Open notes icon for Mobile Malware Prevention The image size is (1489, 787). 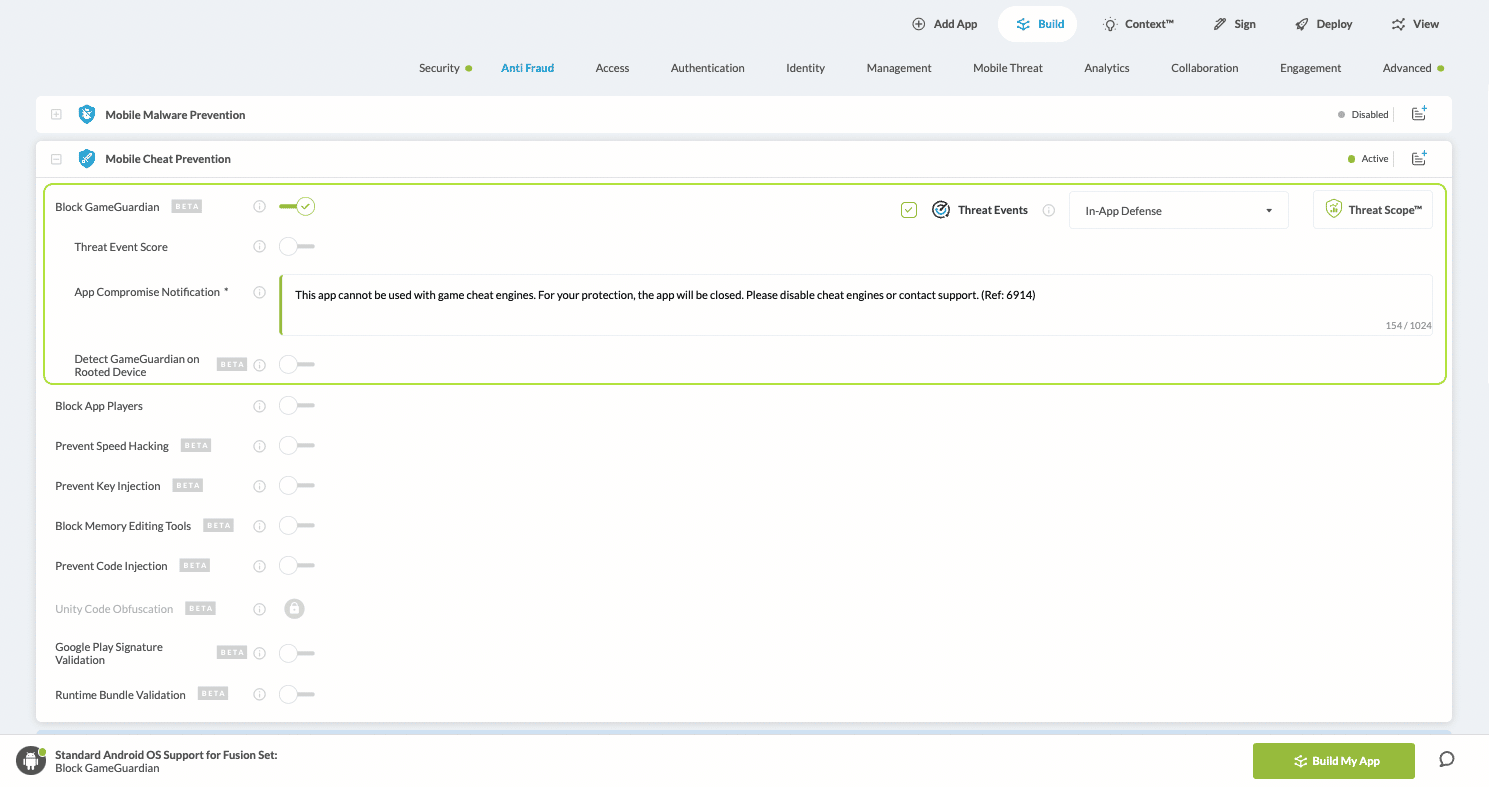pos(1419,114)
